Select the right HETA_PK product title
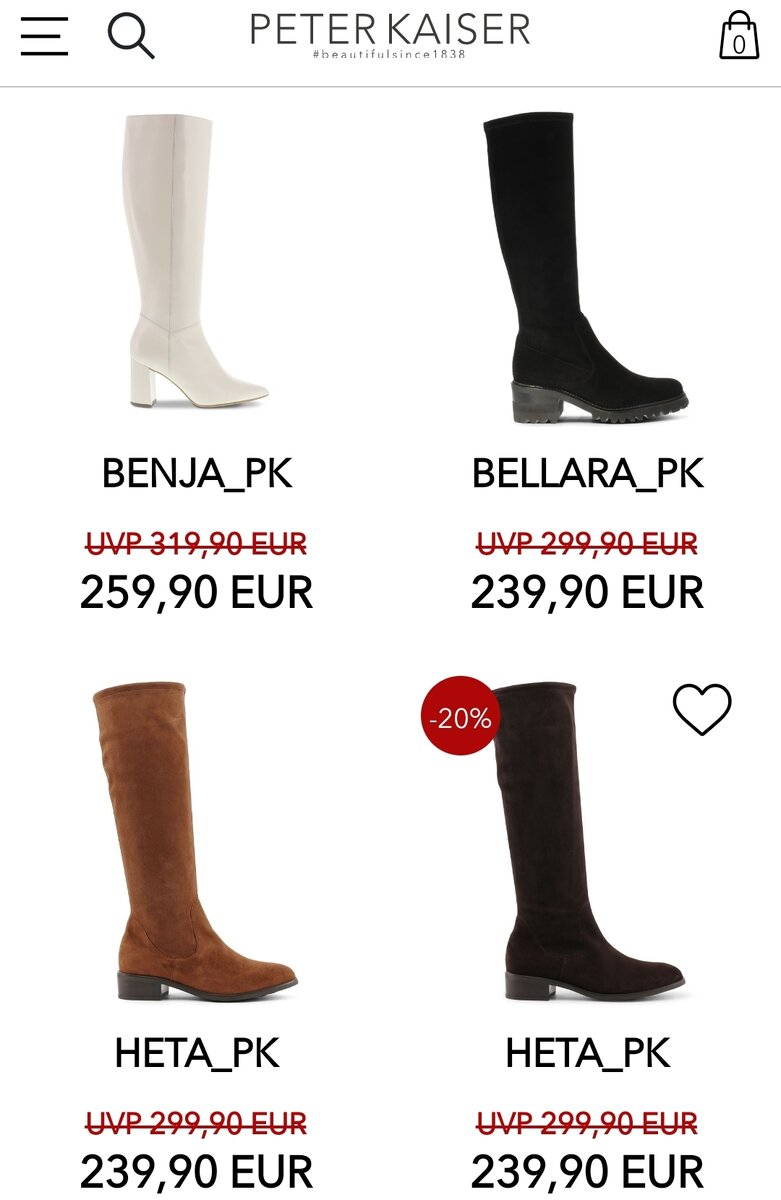The width and height of the screenshot is (781, 1200). pos(588,1053)
